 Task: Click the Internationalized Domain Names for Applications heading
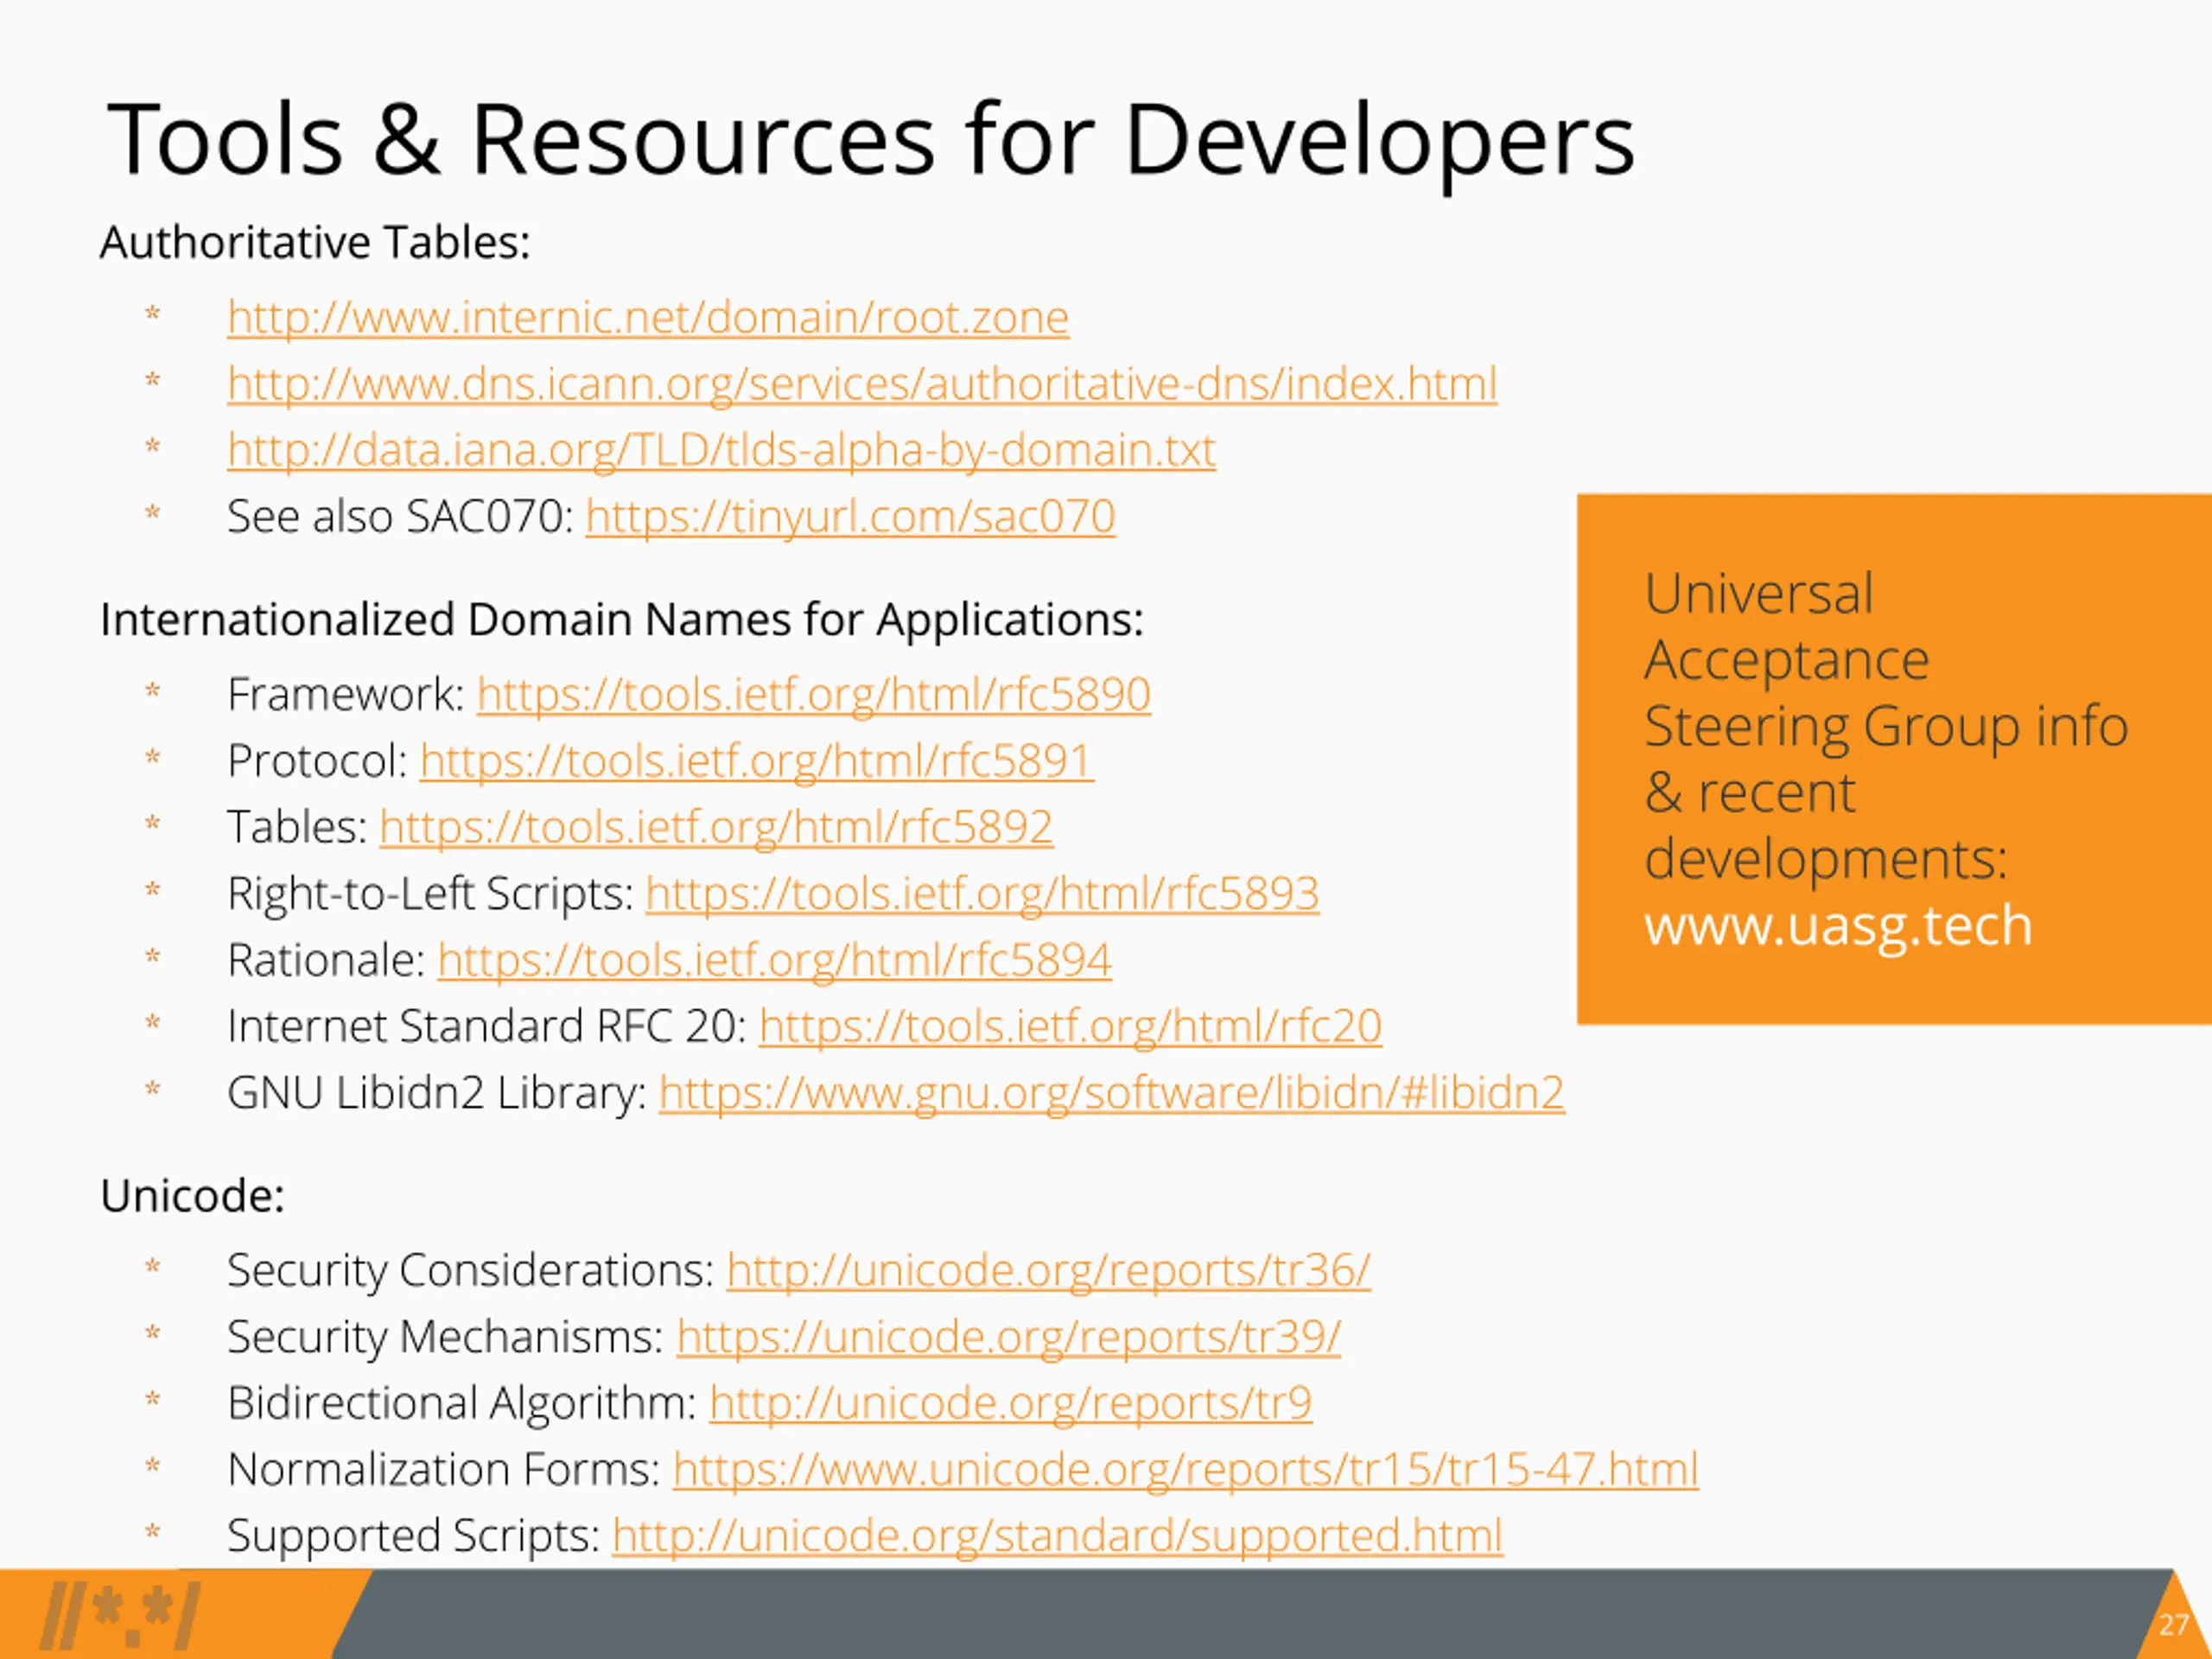(621, 620)
